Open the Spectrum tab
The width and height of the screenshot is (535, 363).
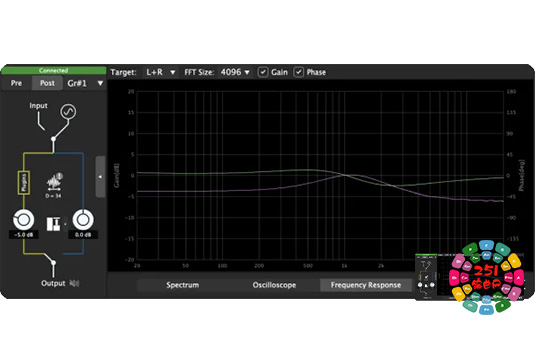183,285
